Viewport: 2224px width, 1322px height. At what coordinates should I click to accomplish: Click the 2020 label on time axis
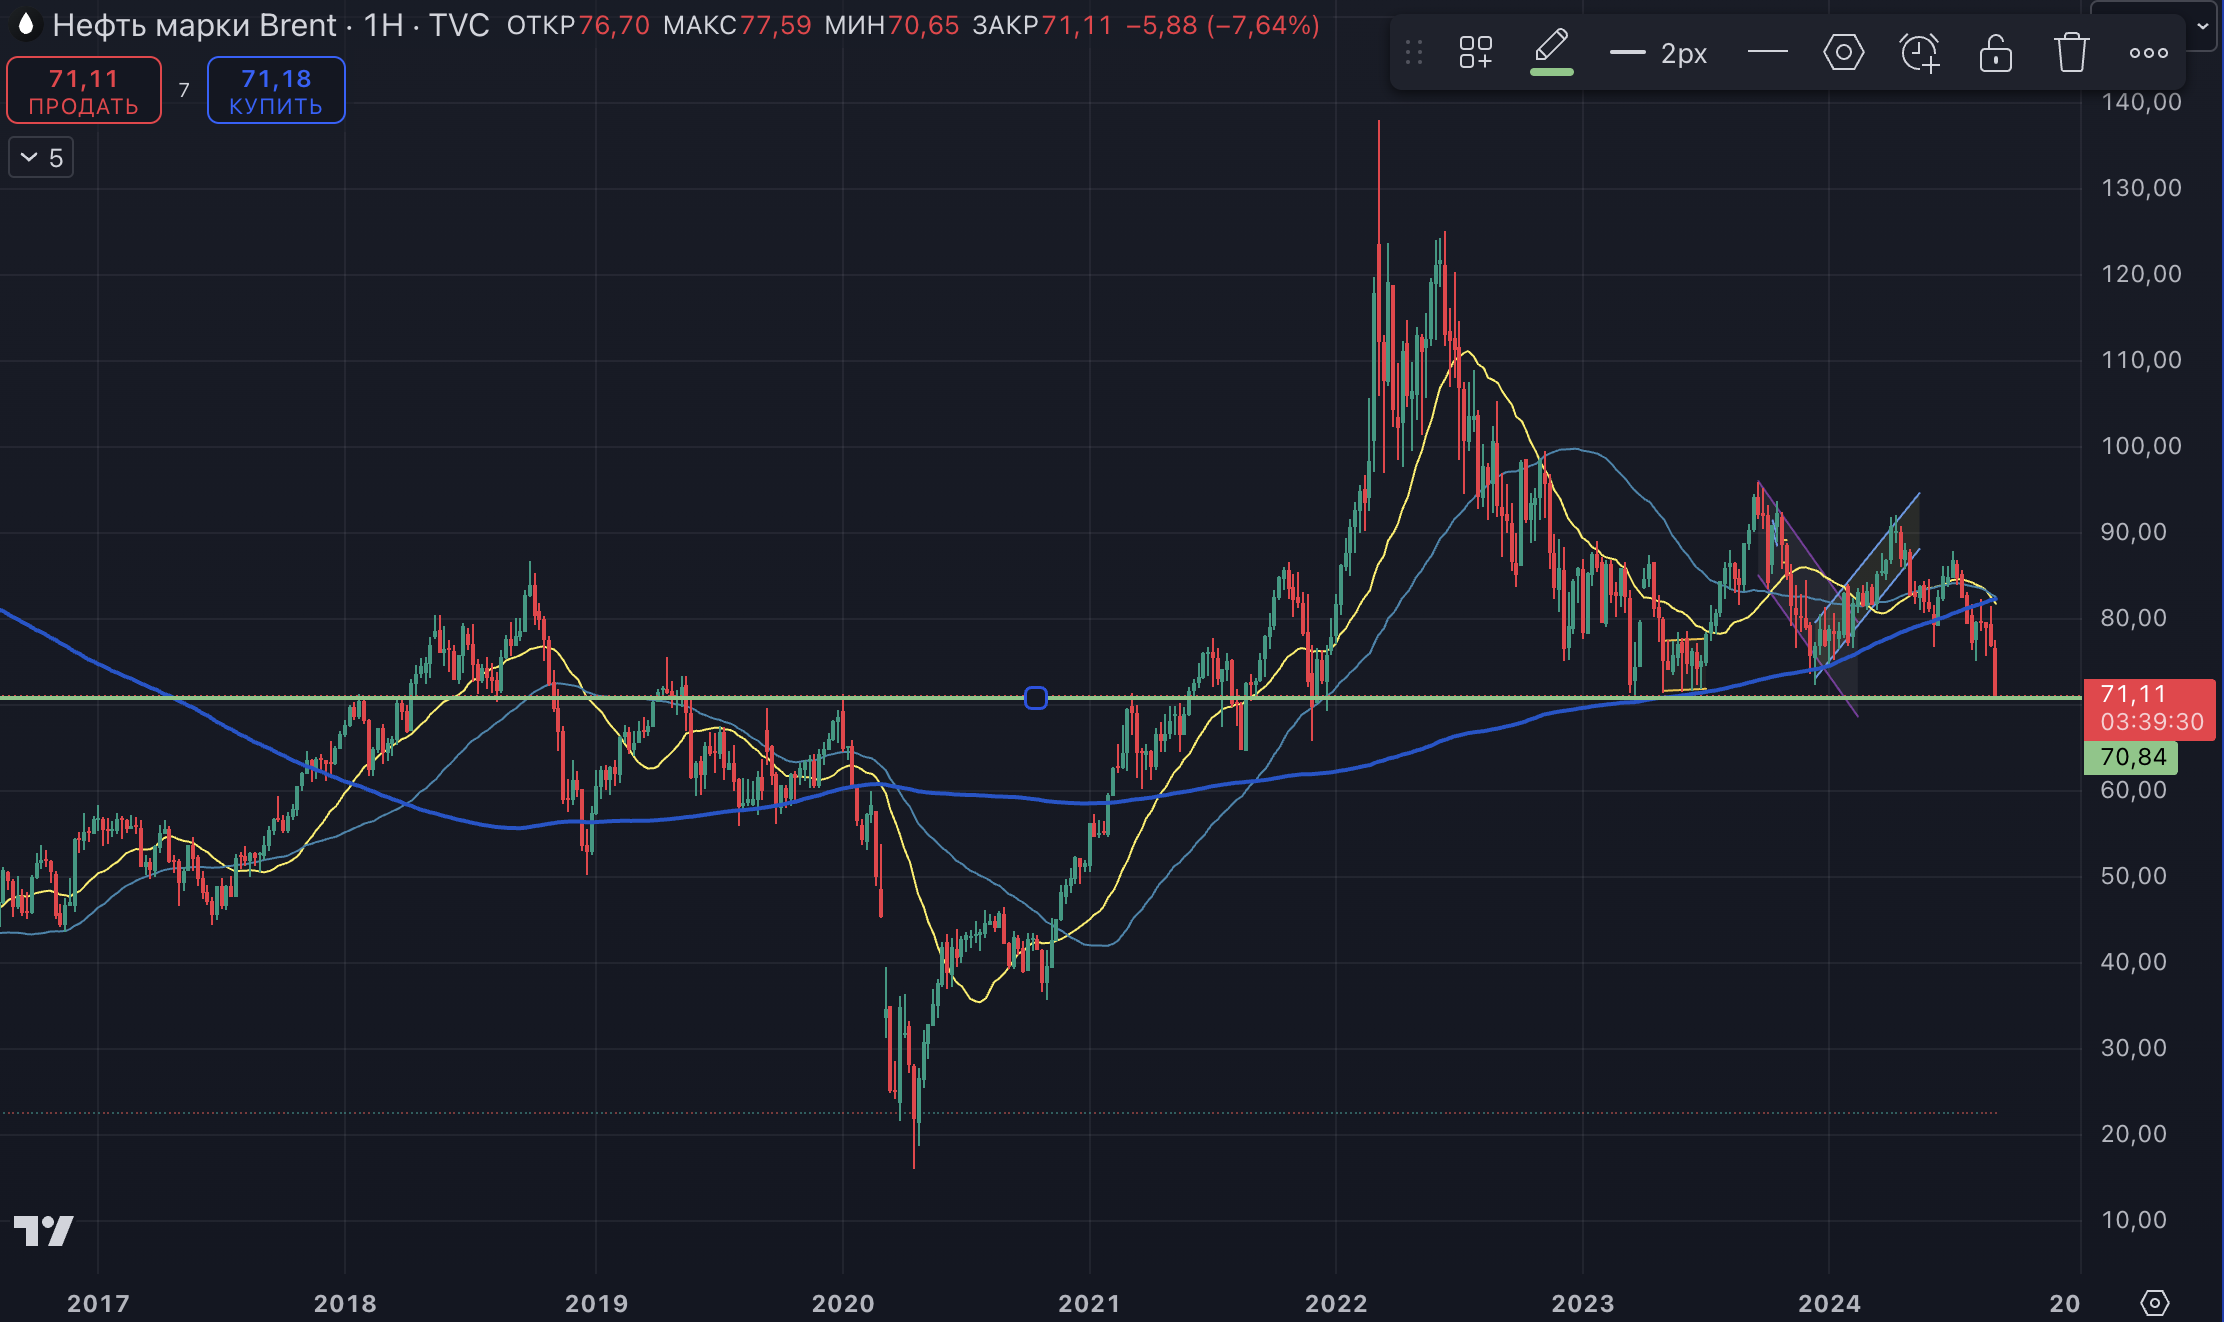843,1303
